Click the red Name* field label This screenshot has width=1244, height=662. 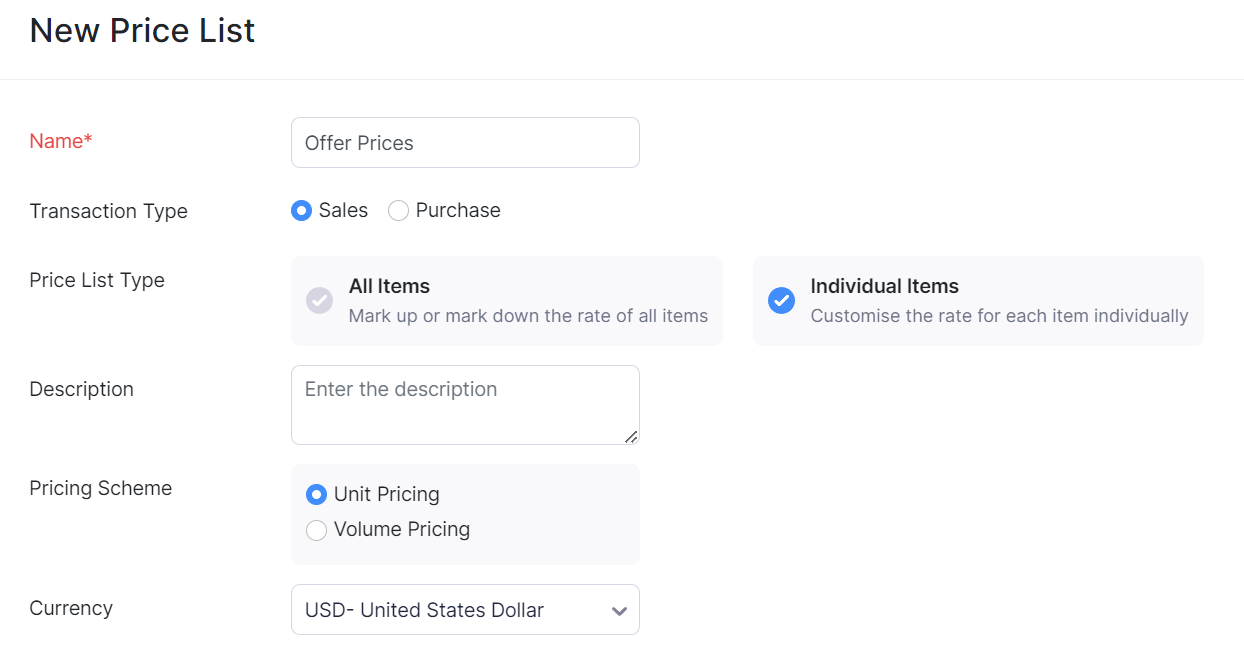[61, 141]
